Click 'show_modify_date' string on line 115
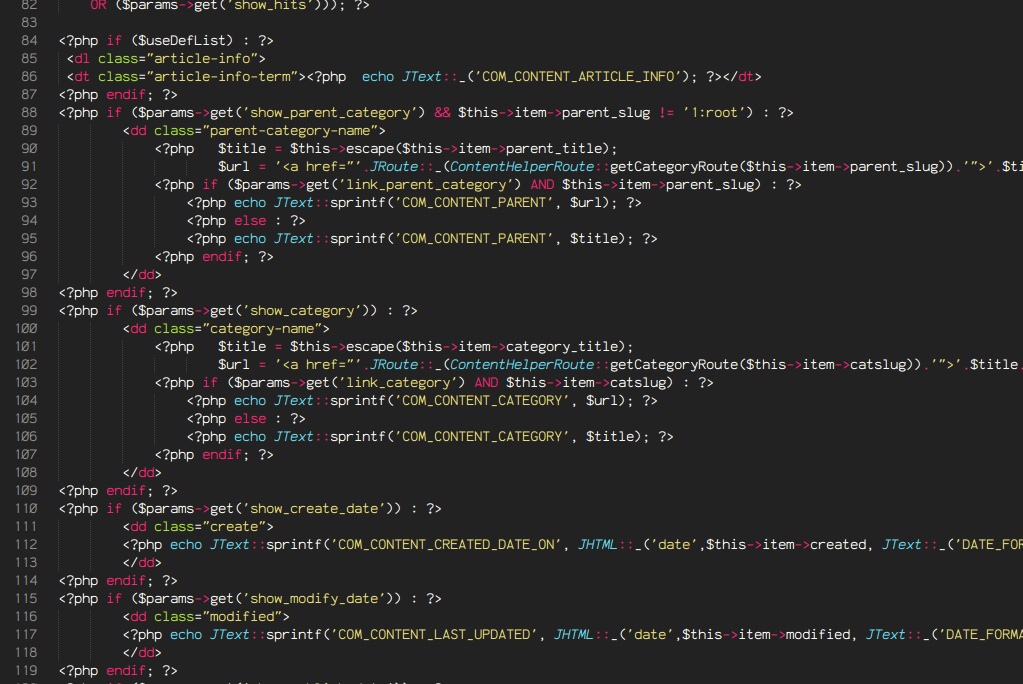1023x684 pixels. tap(314, 598)
